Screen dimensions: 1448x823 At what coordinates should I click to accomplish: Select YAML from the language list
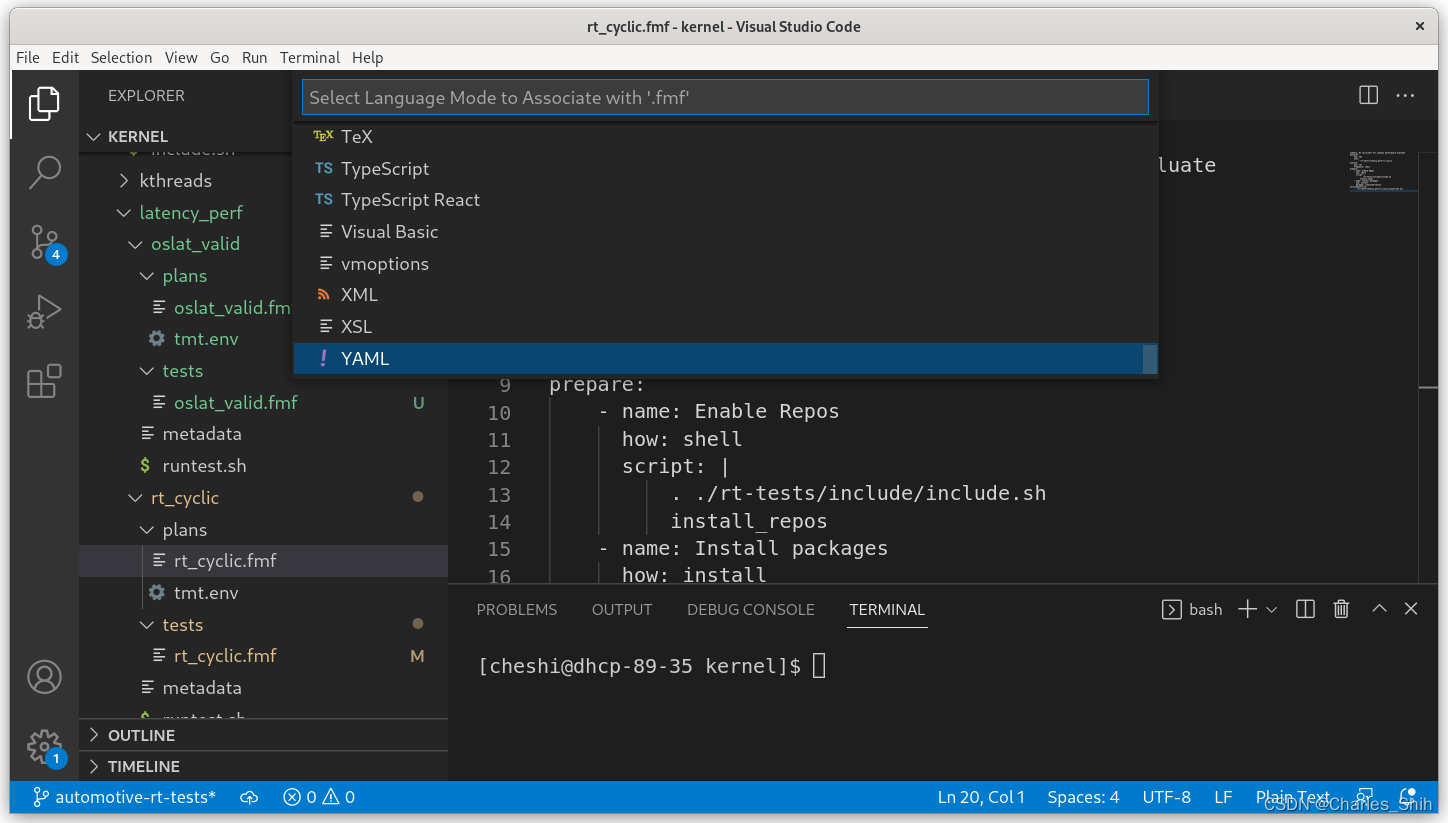(x=365, y=358)
